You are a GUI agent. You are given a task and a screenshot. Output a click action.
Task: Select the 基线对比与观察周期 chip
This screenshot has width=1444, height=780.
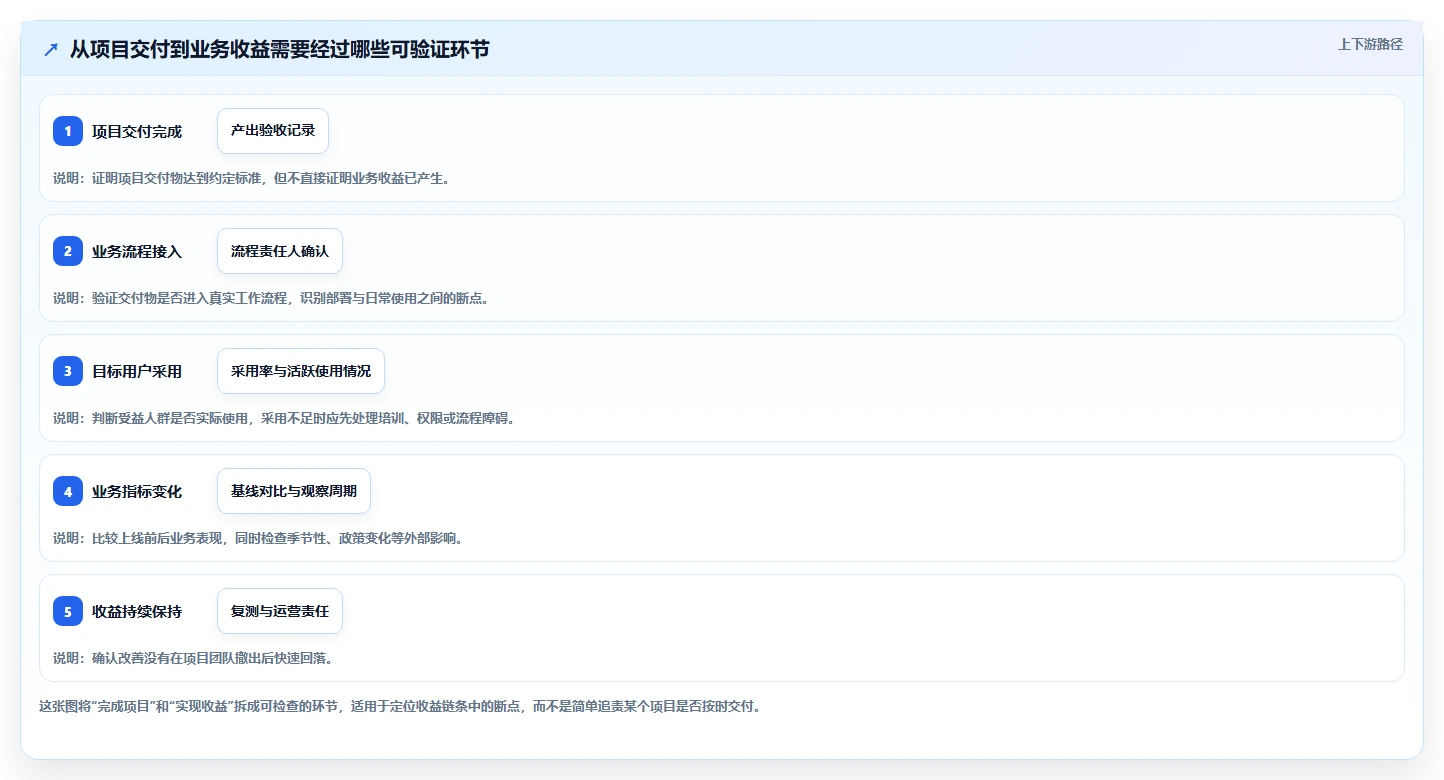pyautogui.click(x=294, y=491)
